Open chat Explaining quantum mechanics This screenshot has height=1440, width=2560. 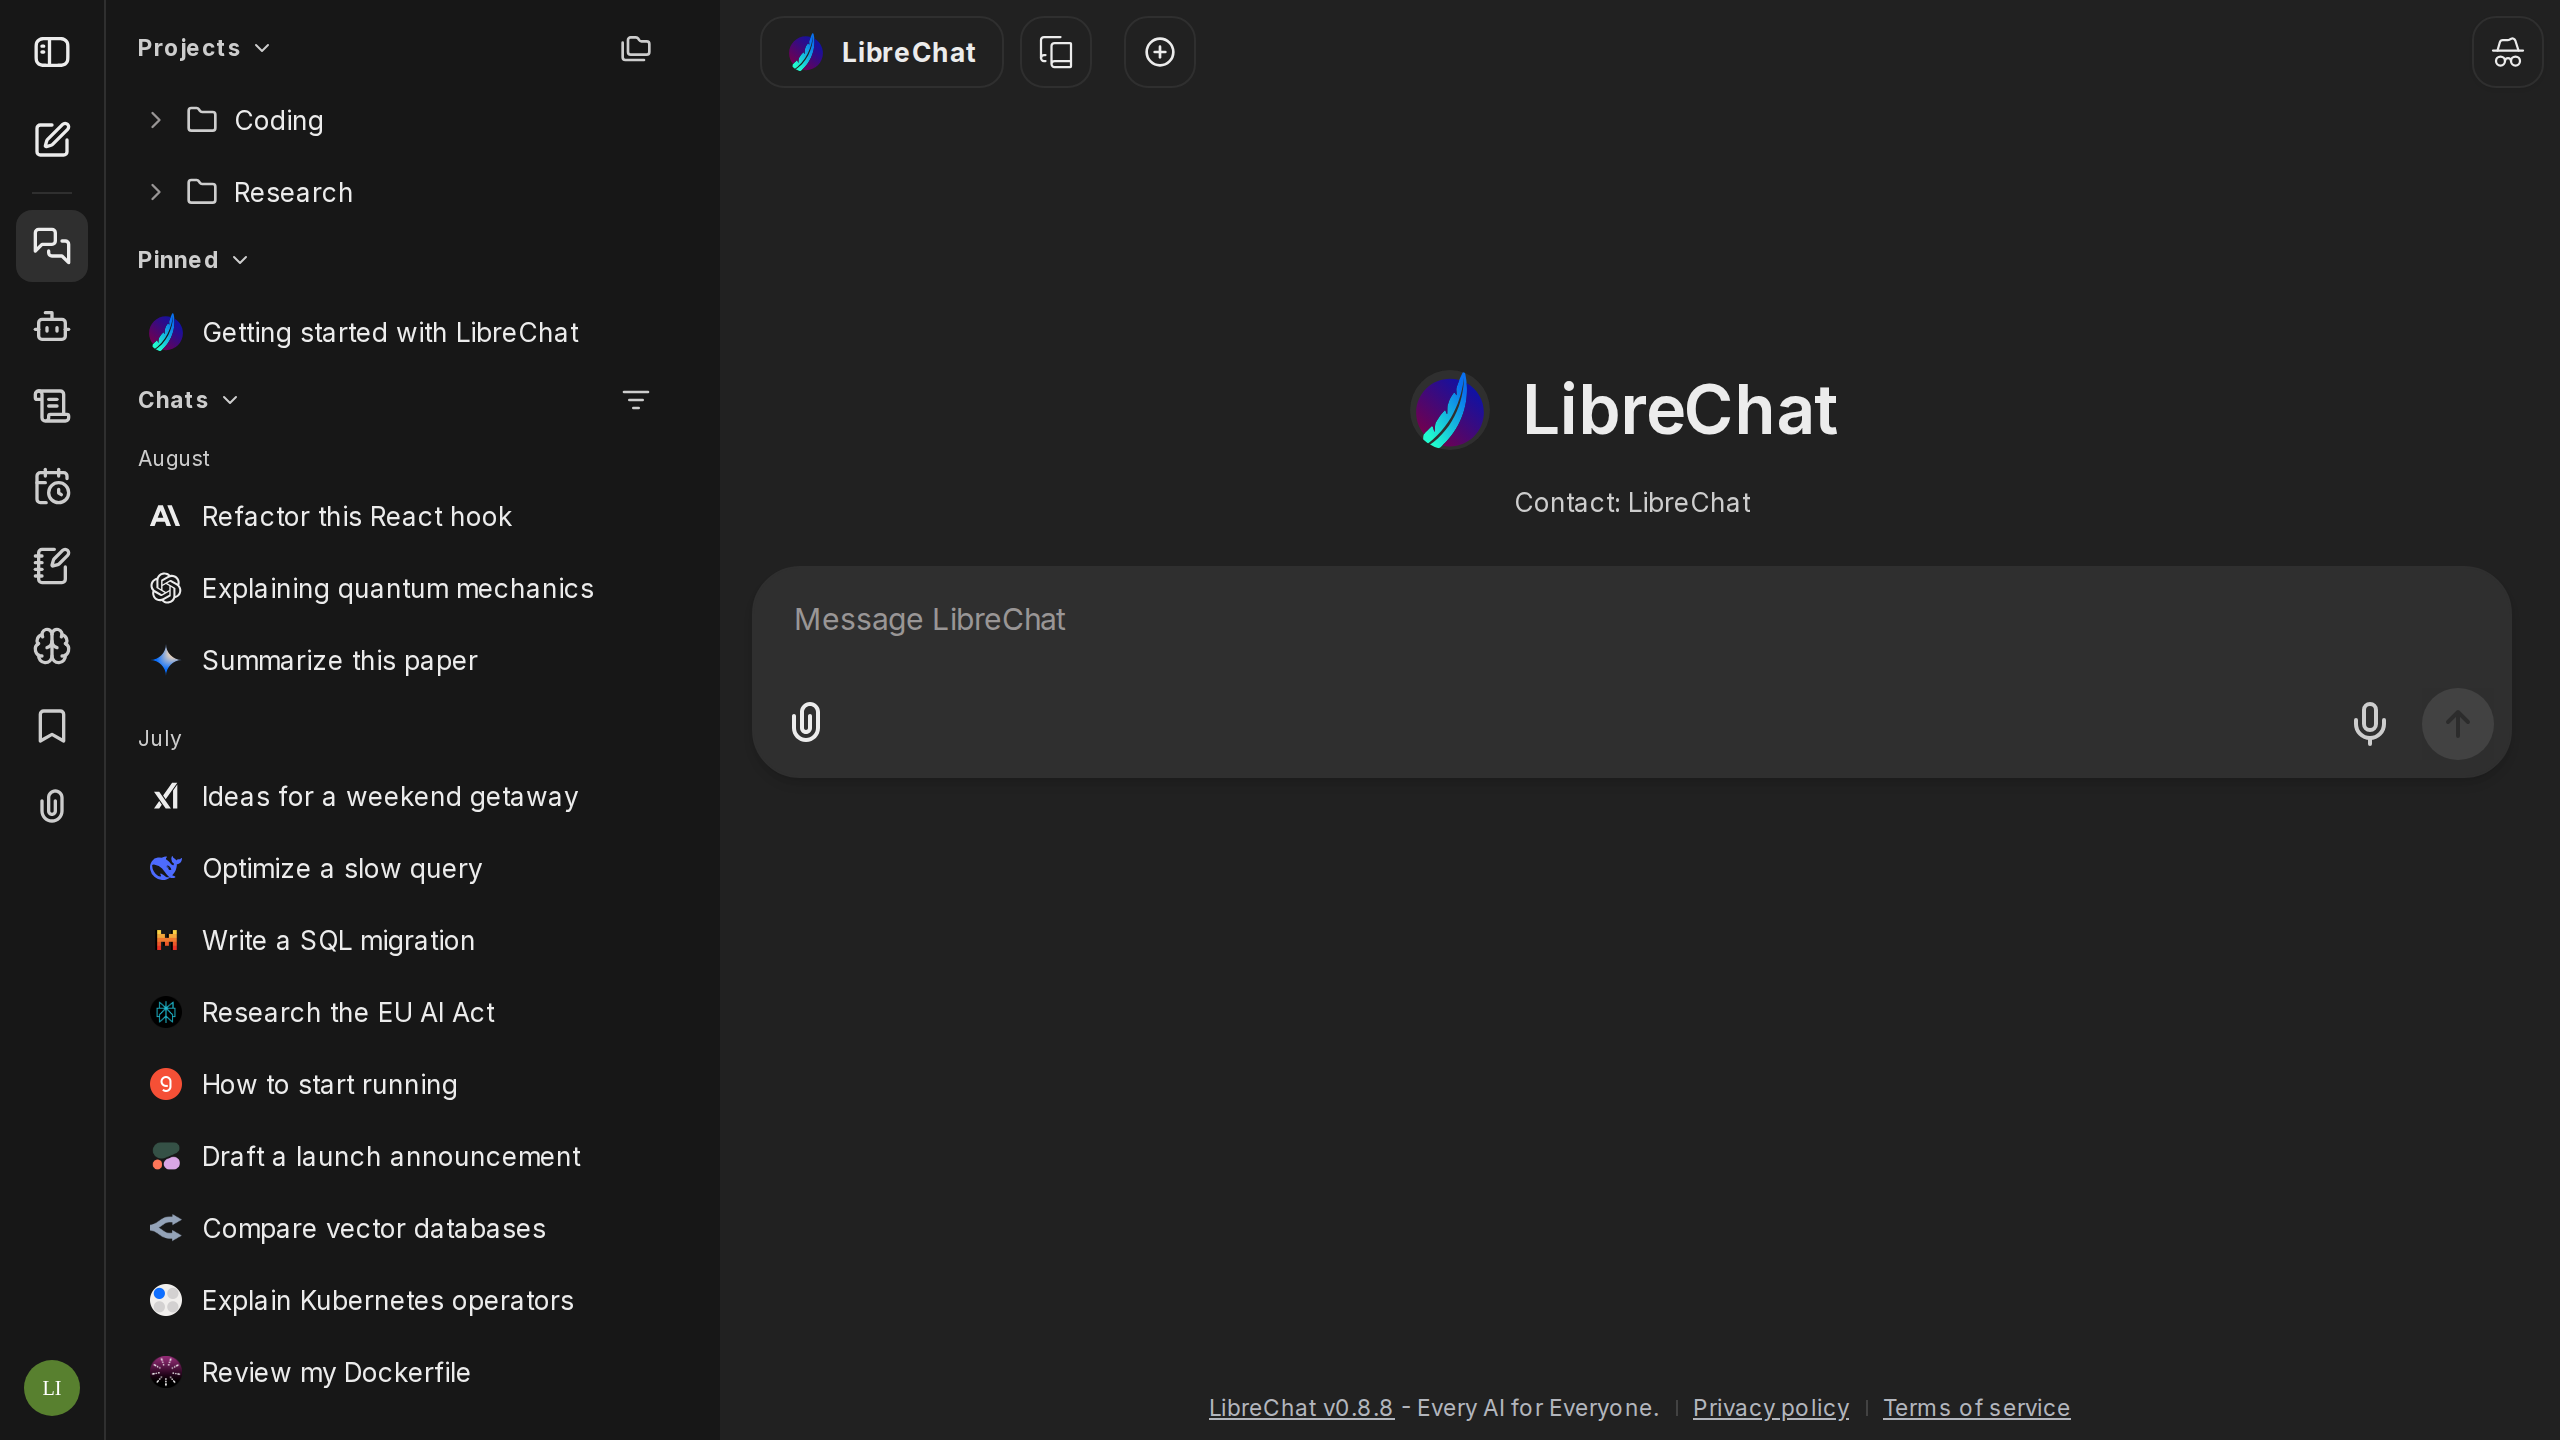(x=400, y=588)
